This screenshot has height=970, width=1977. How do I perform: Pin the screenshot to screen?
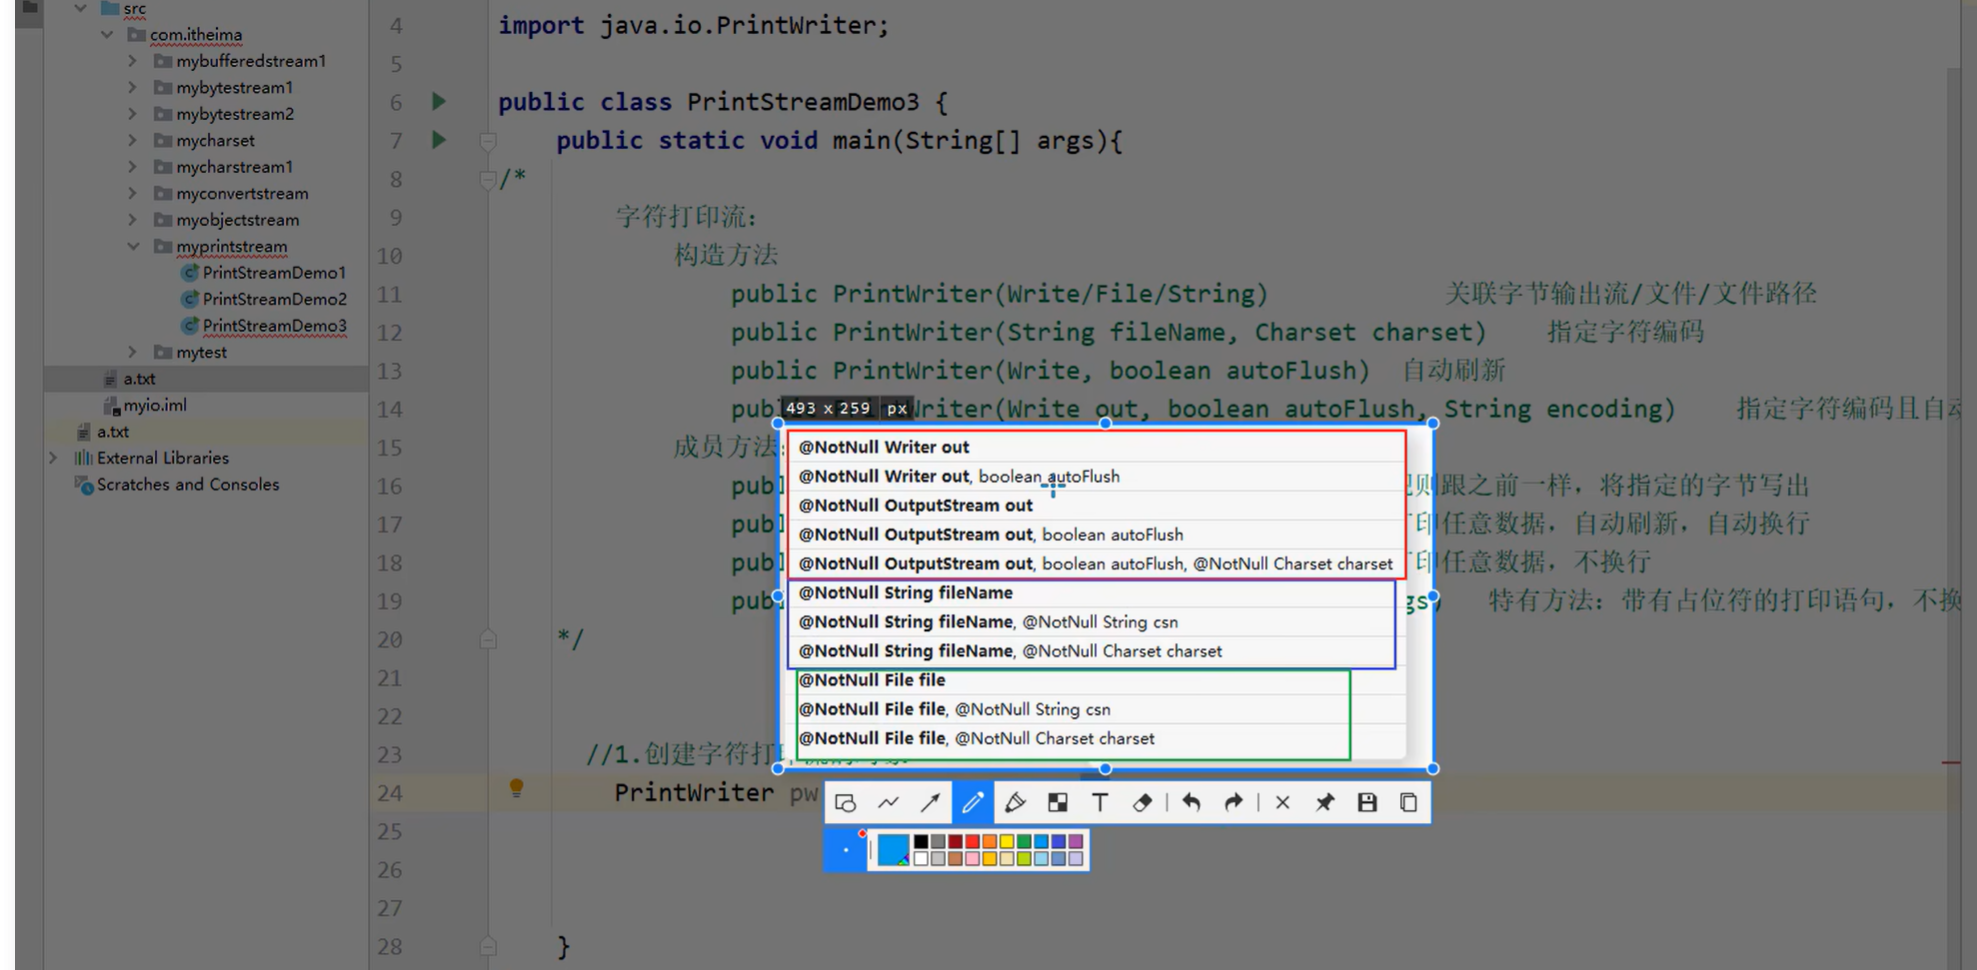coord(1324,801)
